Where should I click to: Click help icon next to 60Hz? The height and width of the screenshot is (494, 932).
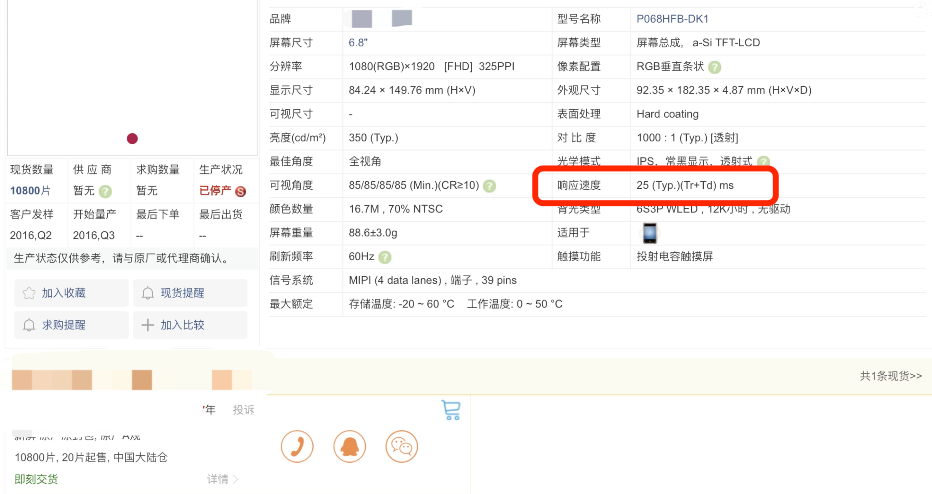[x=385, y=257]
